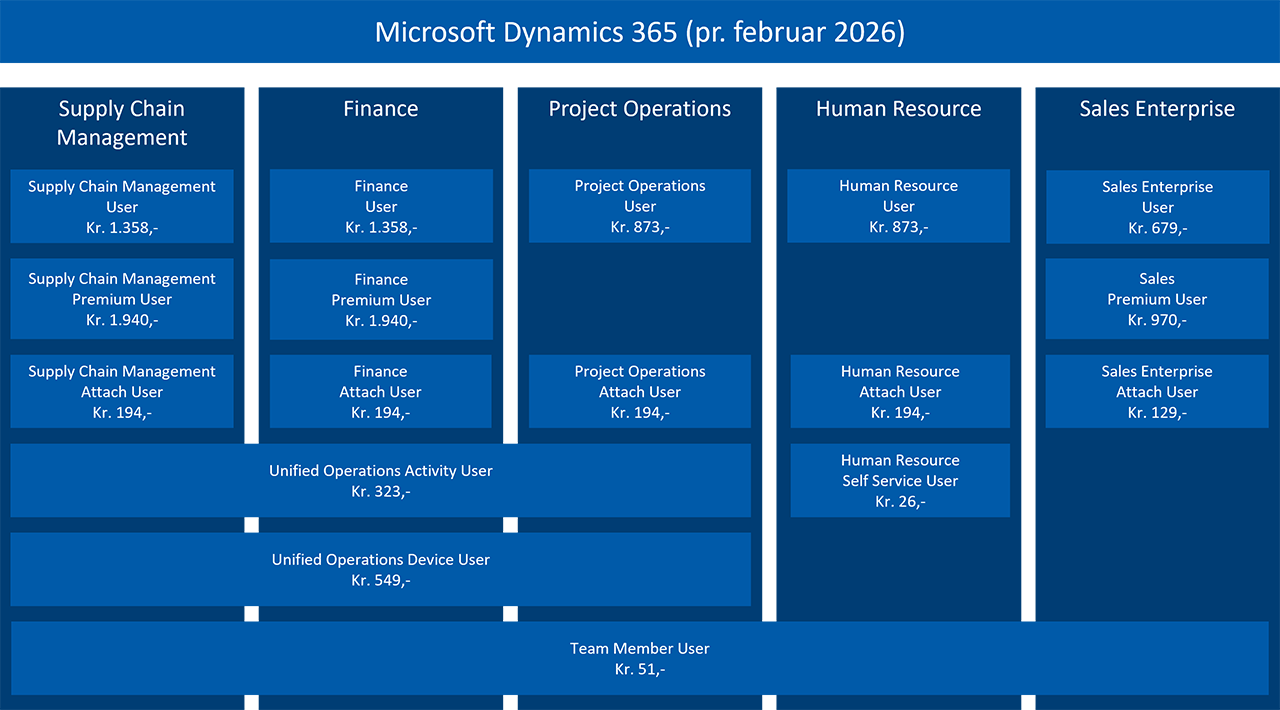Choose the Sales Enterprise column heading
Image resolution: width=1280 pixels, height=710 pixels.
pyautogui.click(x=1157, y=109)
